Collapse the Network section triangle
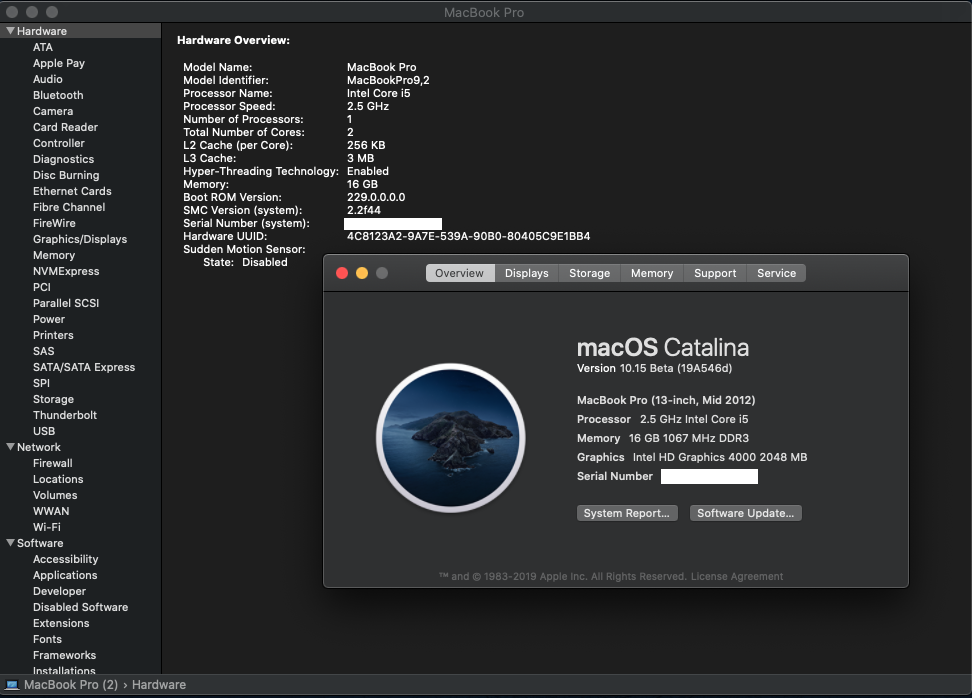 click(11, 446)
